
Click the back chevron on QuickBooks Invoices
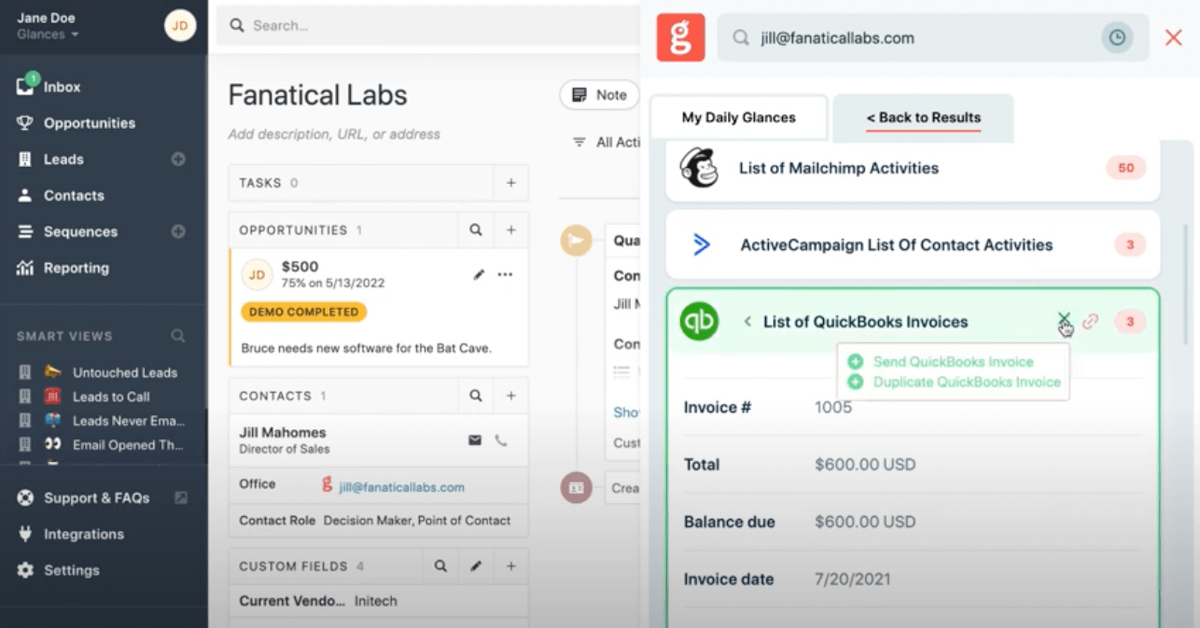point(747,322)
